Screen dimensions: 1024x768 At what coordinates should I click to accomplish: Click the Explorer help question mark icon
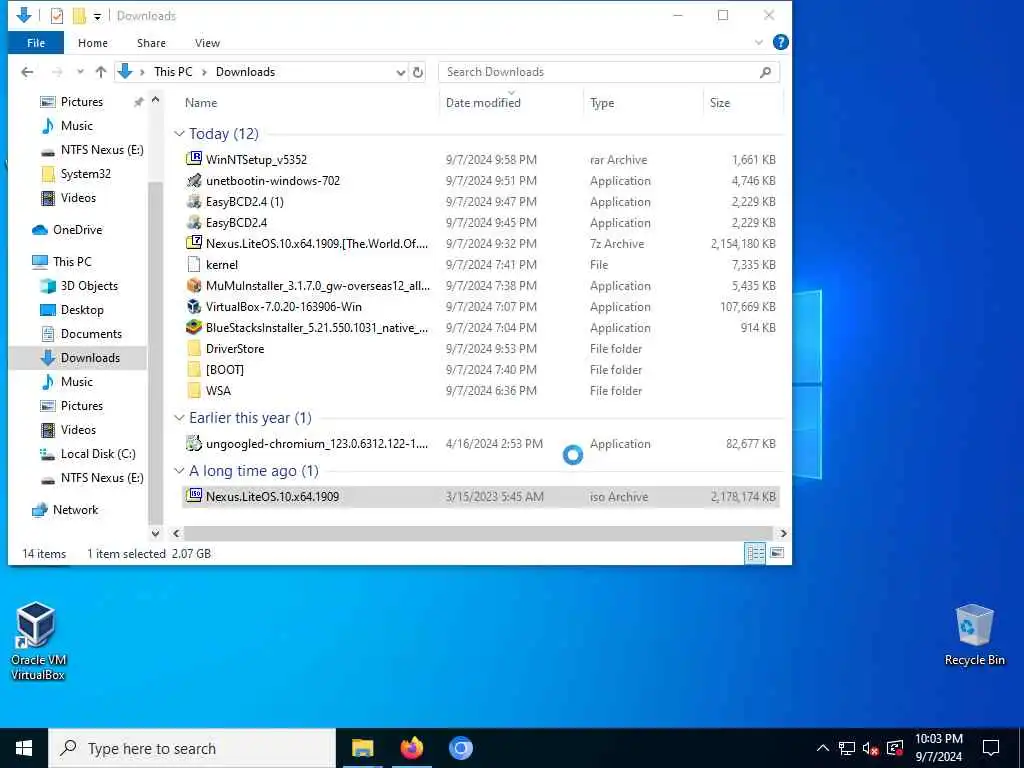[780, 42]
